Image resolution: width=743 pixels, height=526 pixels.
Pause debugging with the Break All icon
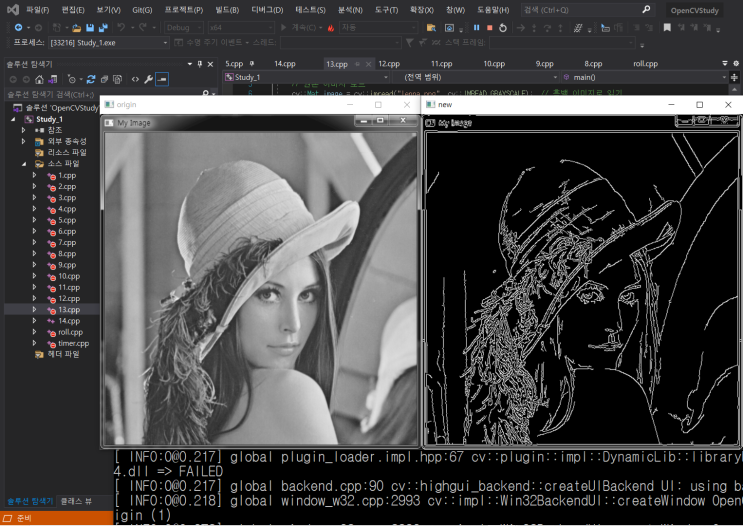477,27
